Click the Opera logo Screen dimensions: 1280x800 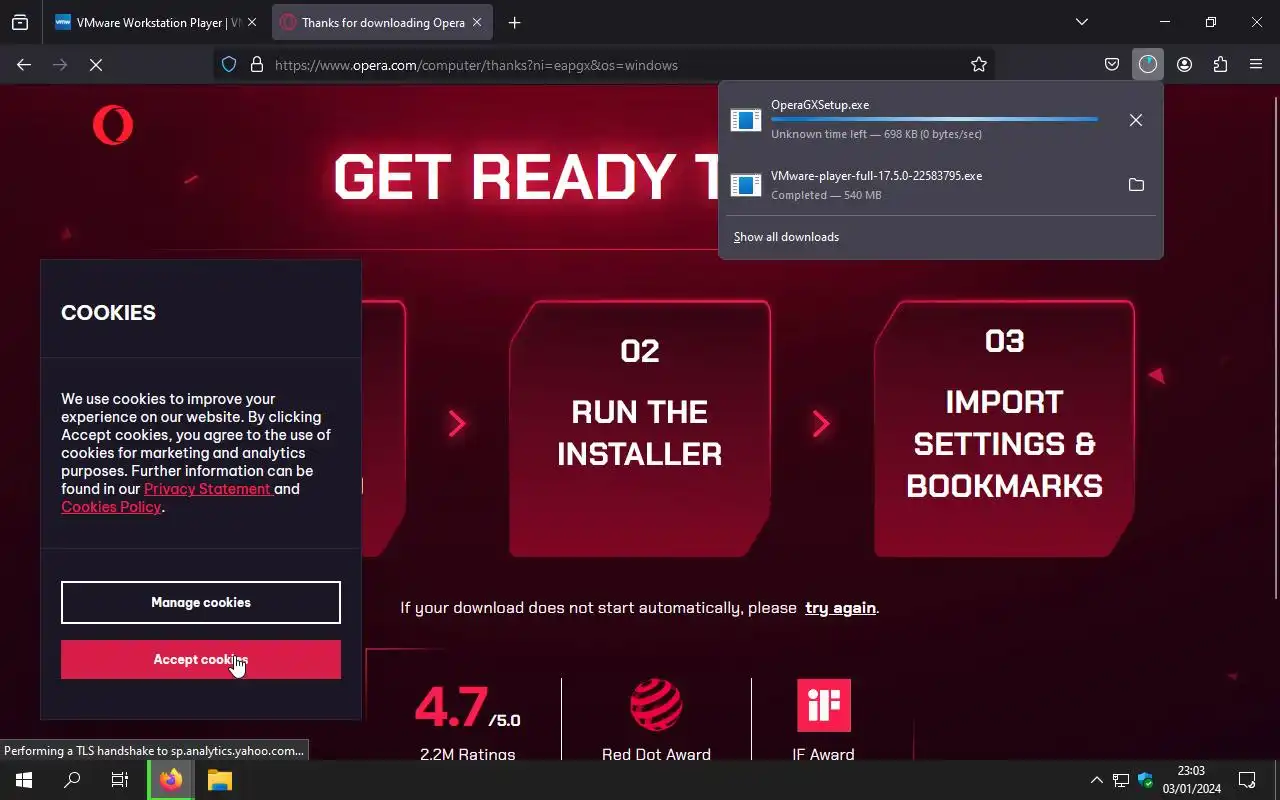click(x=113, y=125)
